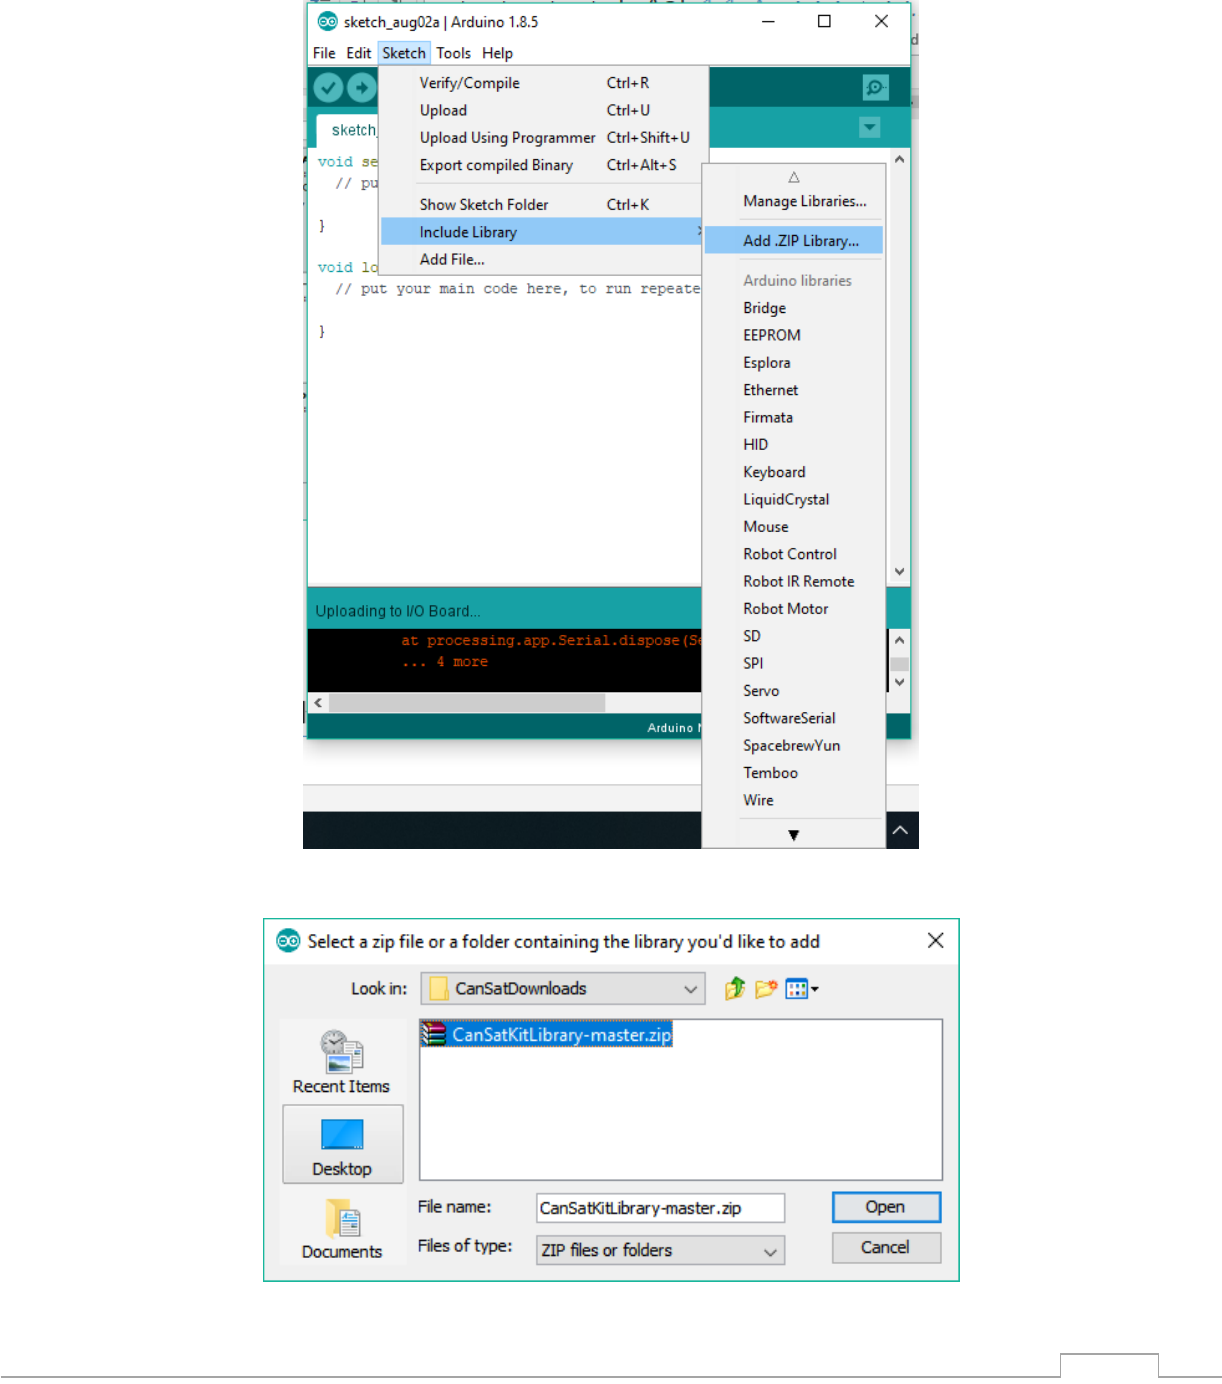Screen dimensions: 1222x1384
Task: Choose Manage Libraries...
Action: click(794, 201)
